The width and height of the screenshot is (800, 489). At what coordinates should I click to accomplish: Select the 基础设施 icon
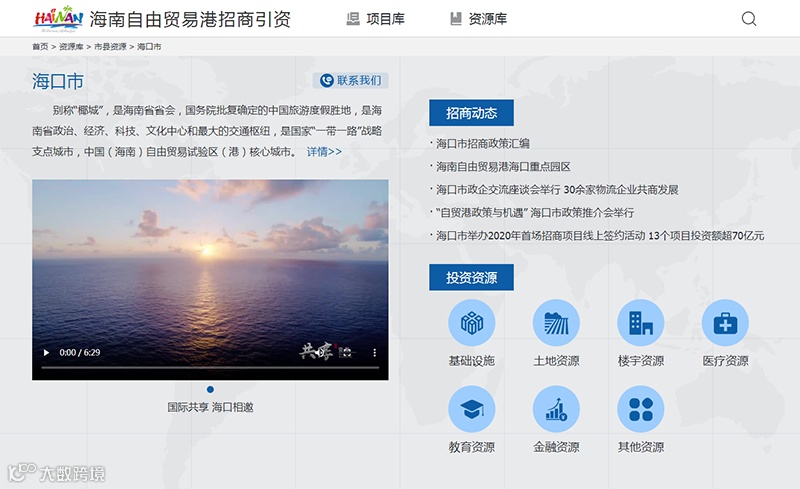pos(471,323)
